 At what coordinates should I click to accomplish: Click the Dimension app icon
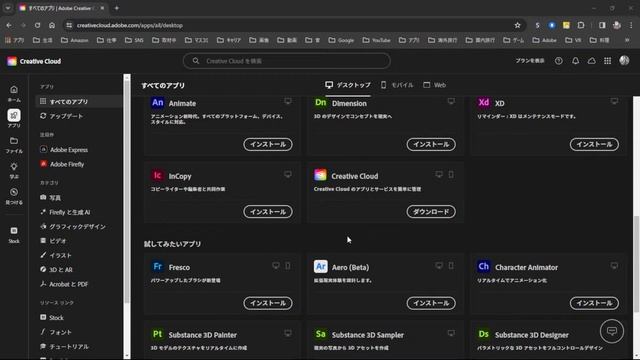pyautogui.click(x=320, y=102)
